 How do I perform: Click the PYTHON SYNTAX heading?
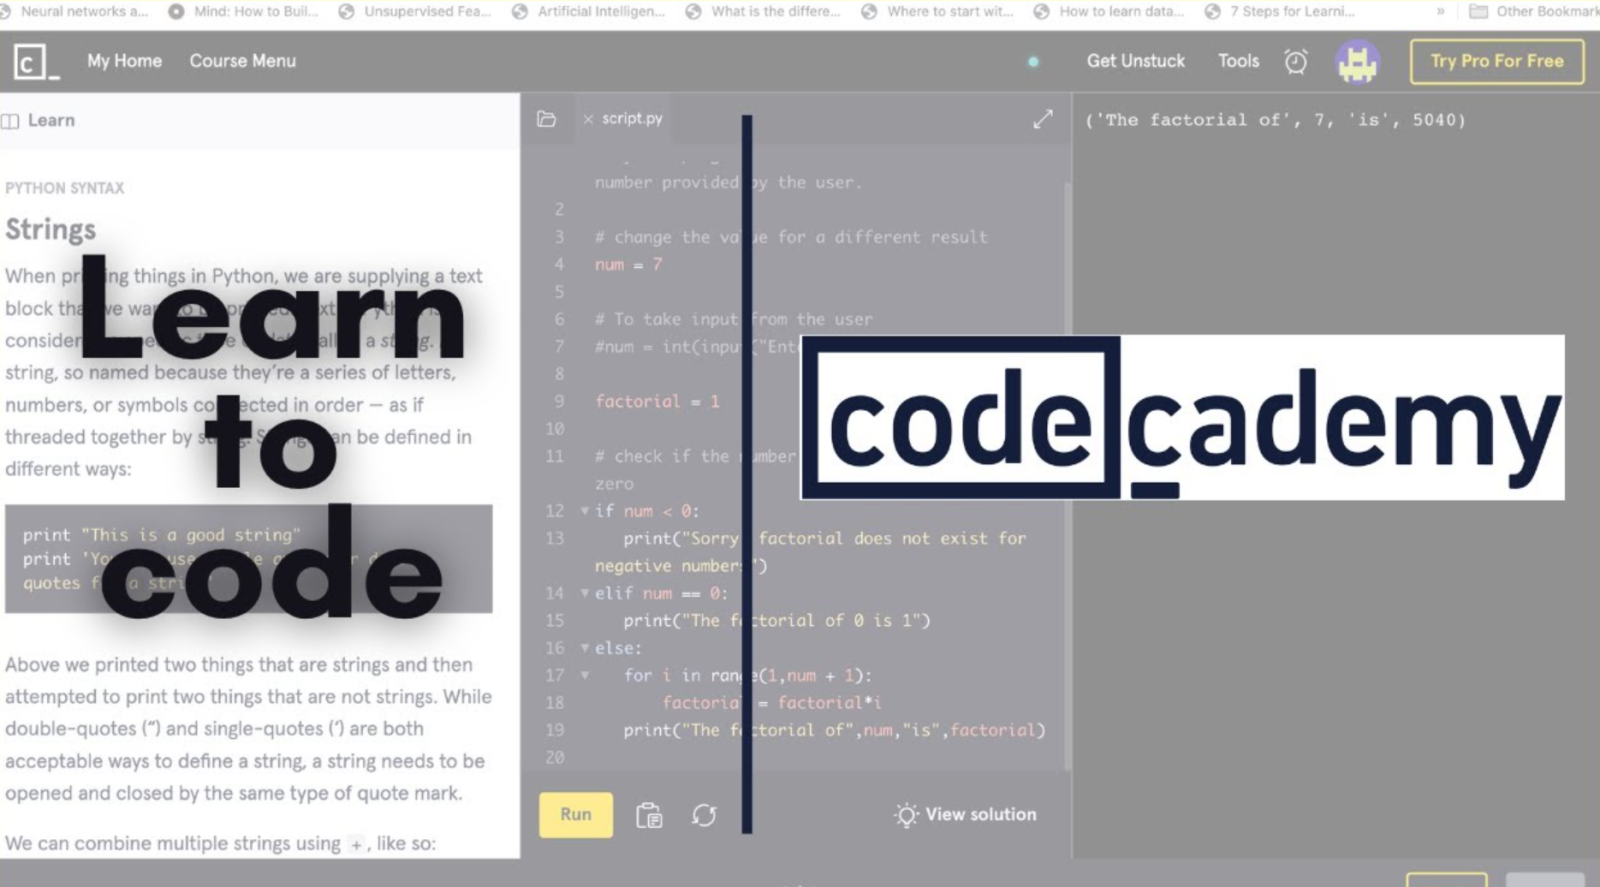pos(65,188)
